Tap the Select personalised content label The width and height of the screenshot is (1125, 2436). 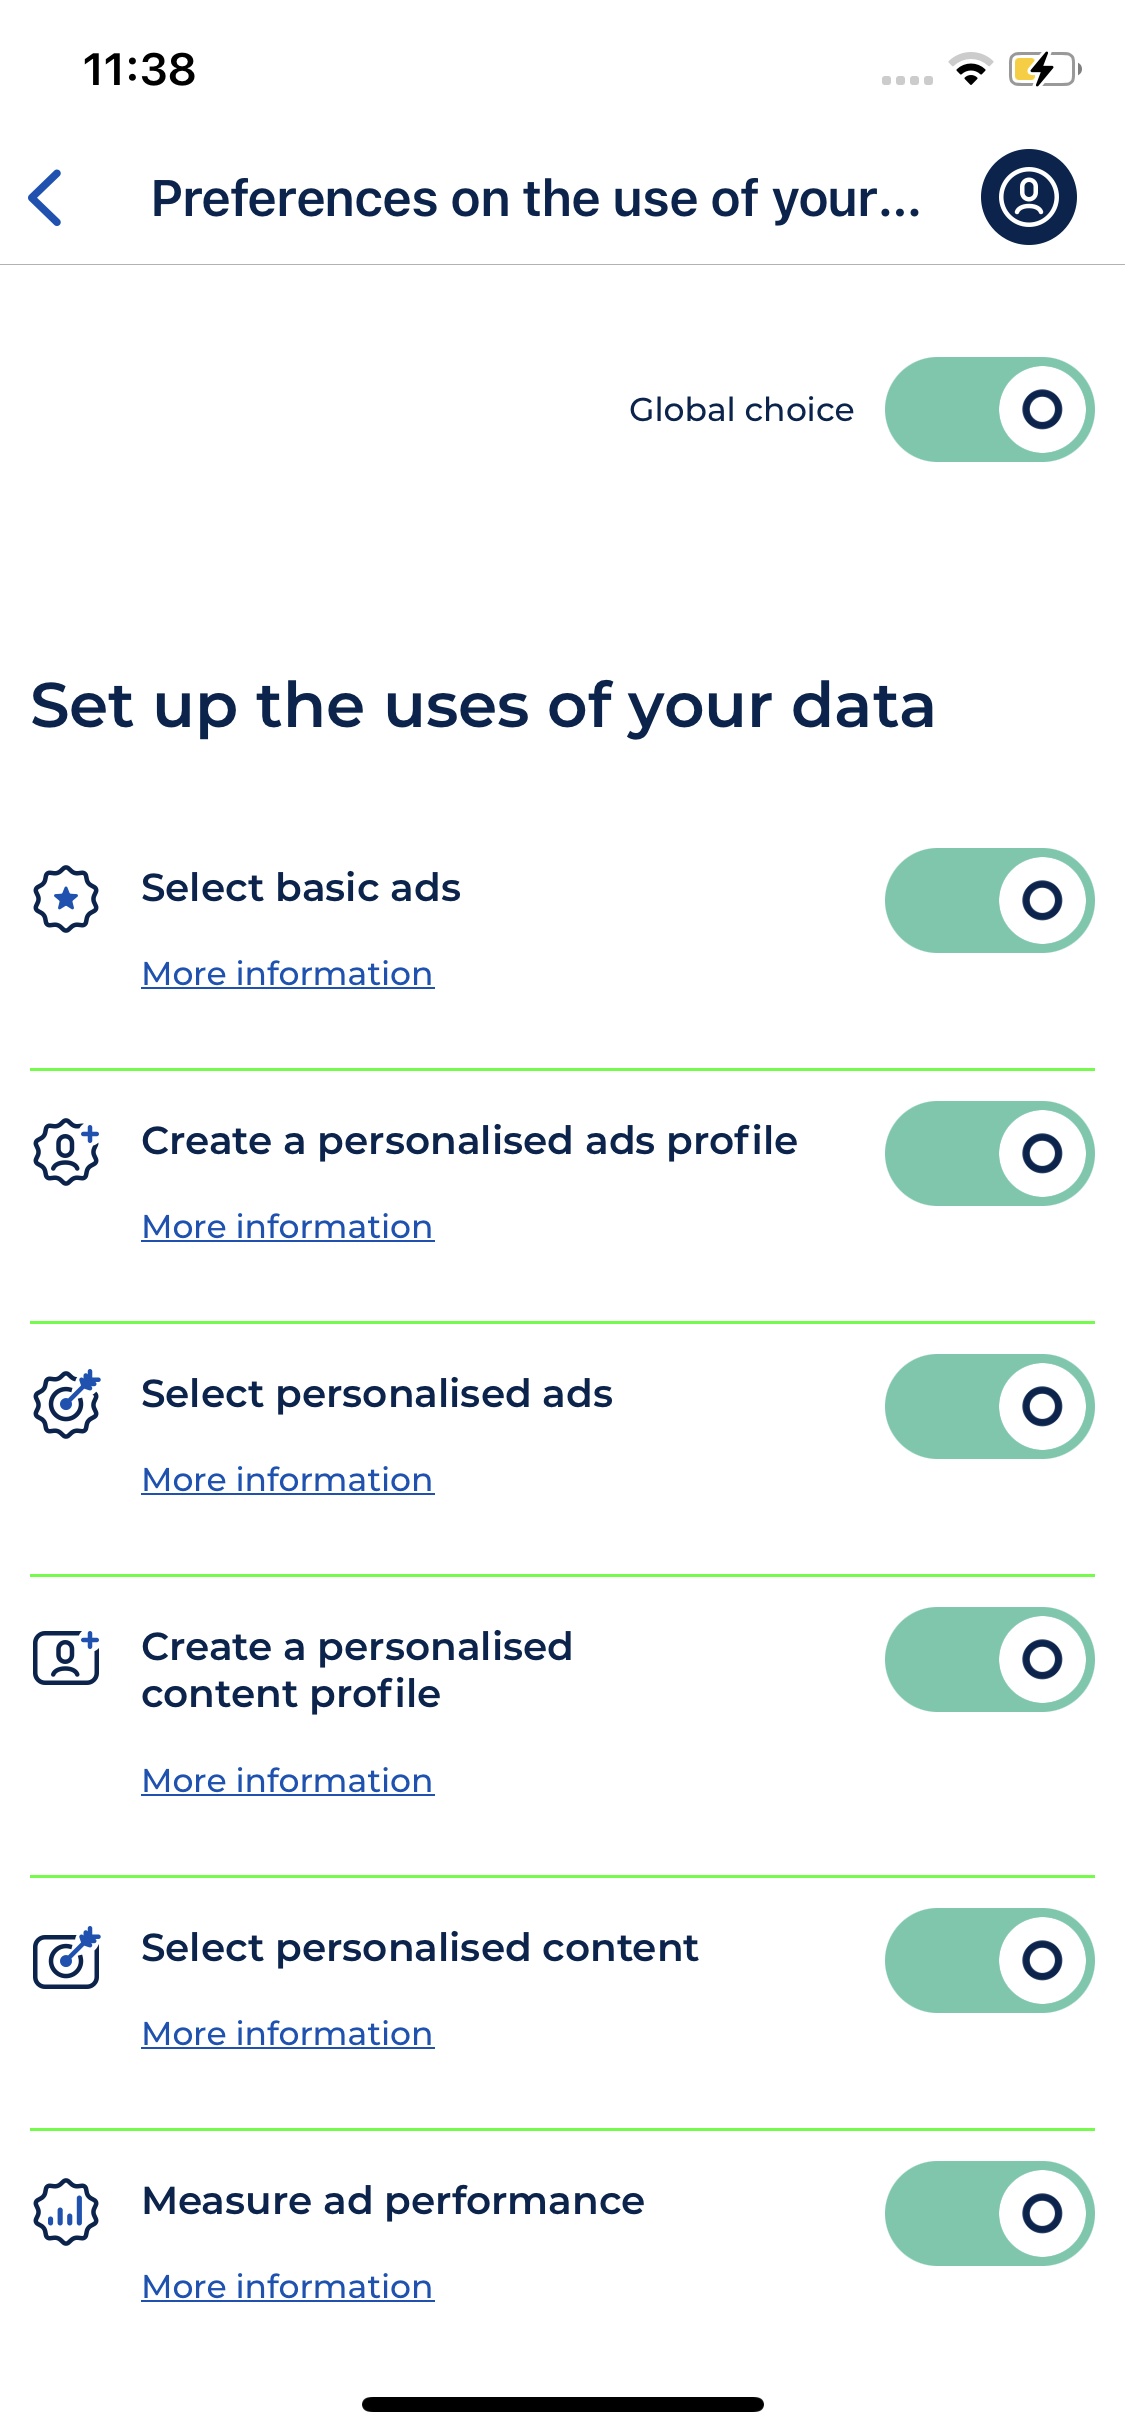click(420, 1948)
